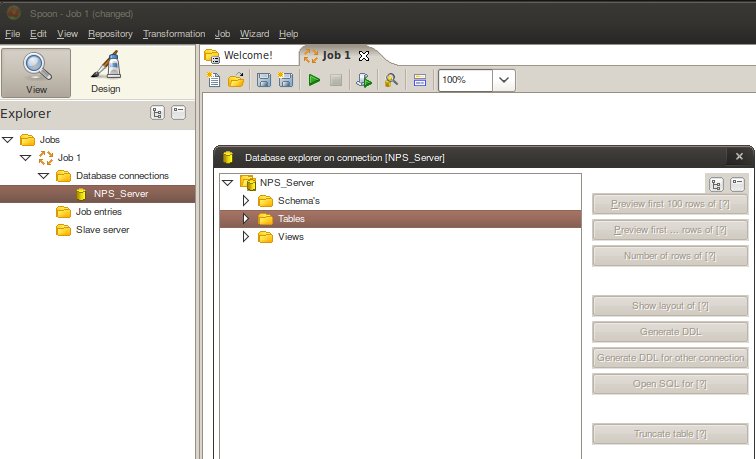Click Generate DDL for other connection
Image resolution: width=756 pixels, height=459 pixels.
(x=670, y=358)
